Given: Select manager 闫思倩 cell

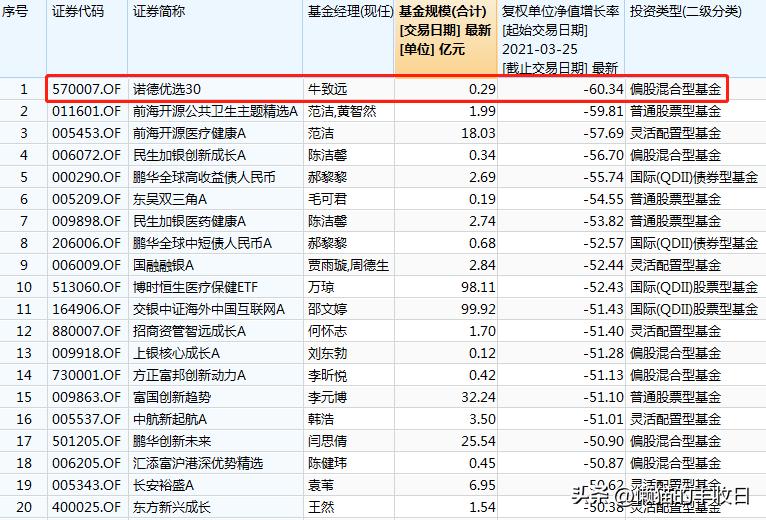Looking at the screenshot, I should (327, 441).
